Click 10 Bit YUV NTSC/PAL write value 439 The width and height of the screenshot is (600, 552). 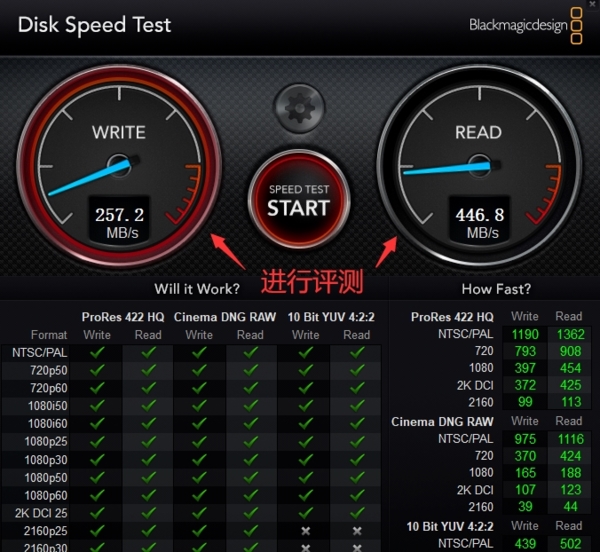[525, 544]
